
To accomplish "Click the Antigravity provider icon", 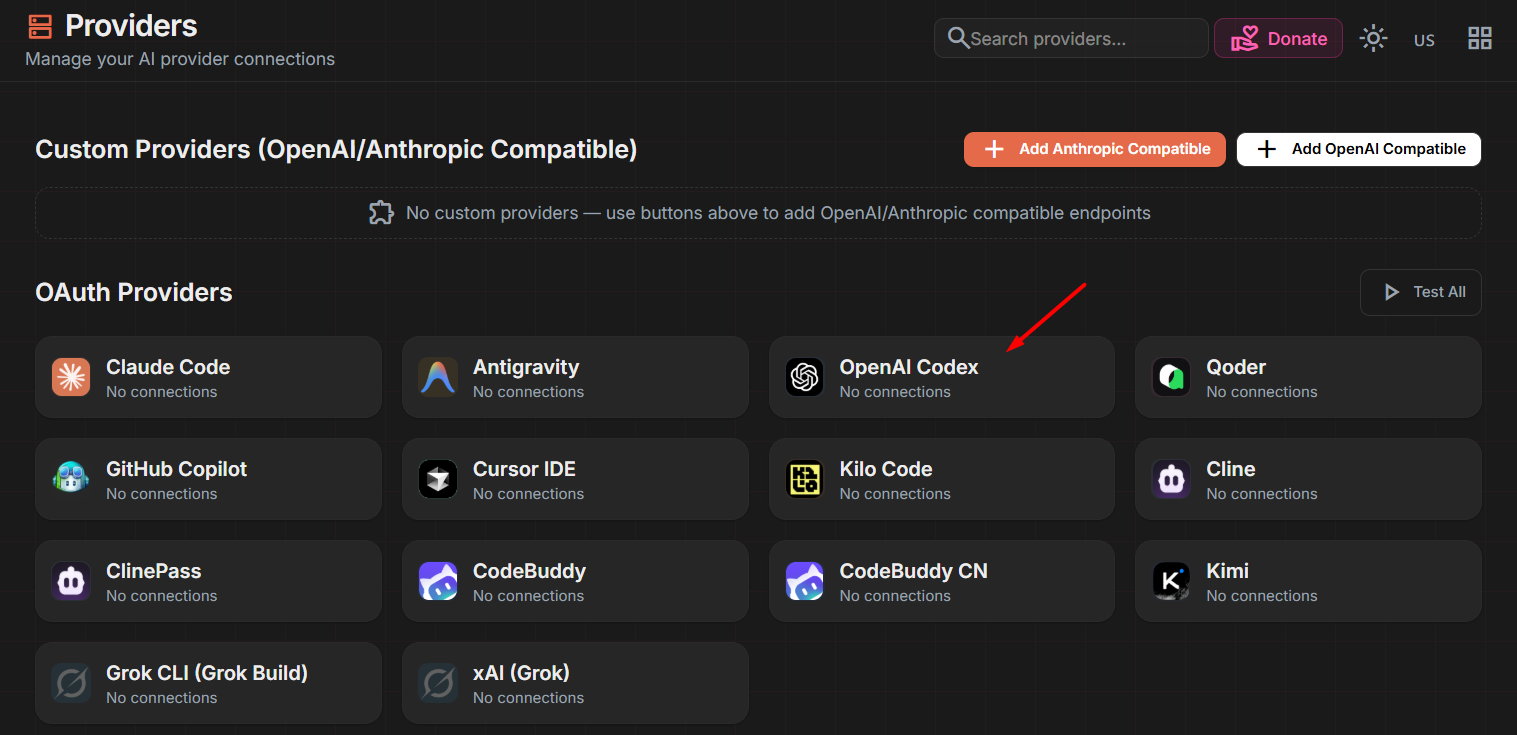I will tap(438, 377).
